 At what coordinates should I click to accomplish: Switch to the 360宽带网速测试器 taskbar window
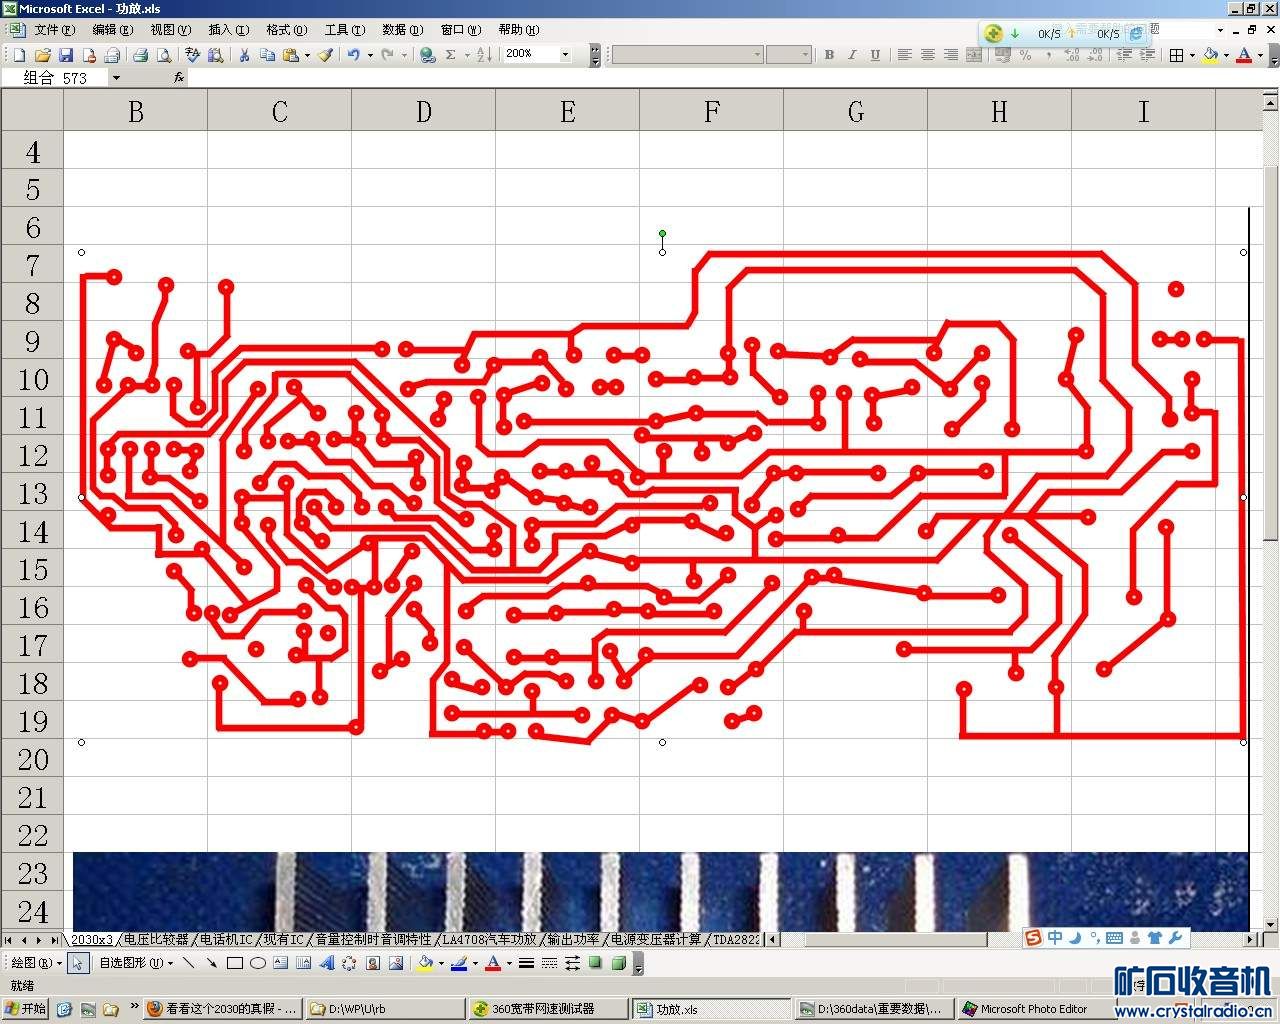tap(547, 1009)
